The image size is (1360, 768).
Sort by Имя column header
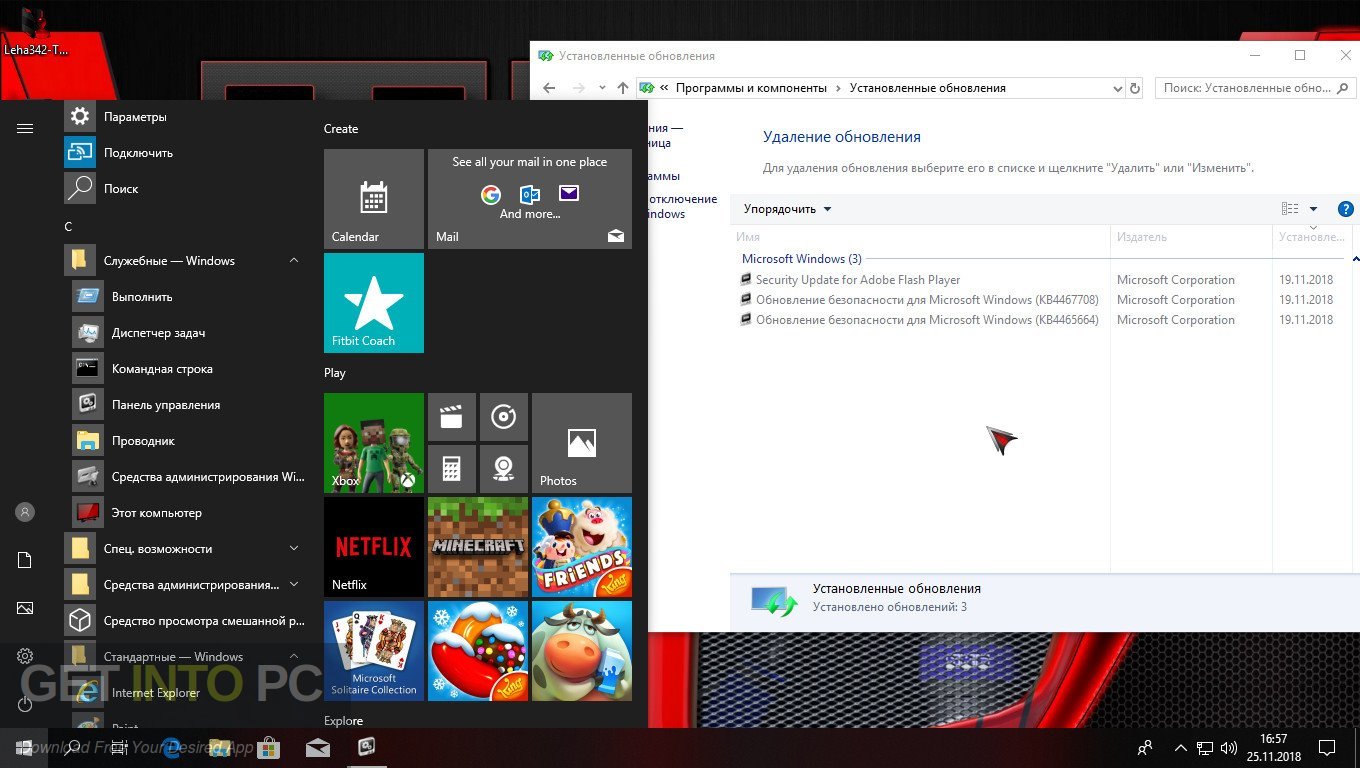point(920,237)
